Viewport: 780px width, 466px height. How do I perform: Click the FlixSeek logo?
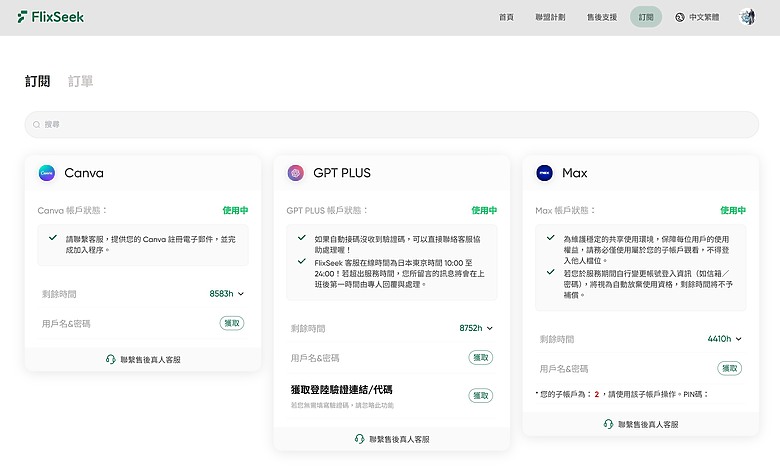point(50,17)
